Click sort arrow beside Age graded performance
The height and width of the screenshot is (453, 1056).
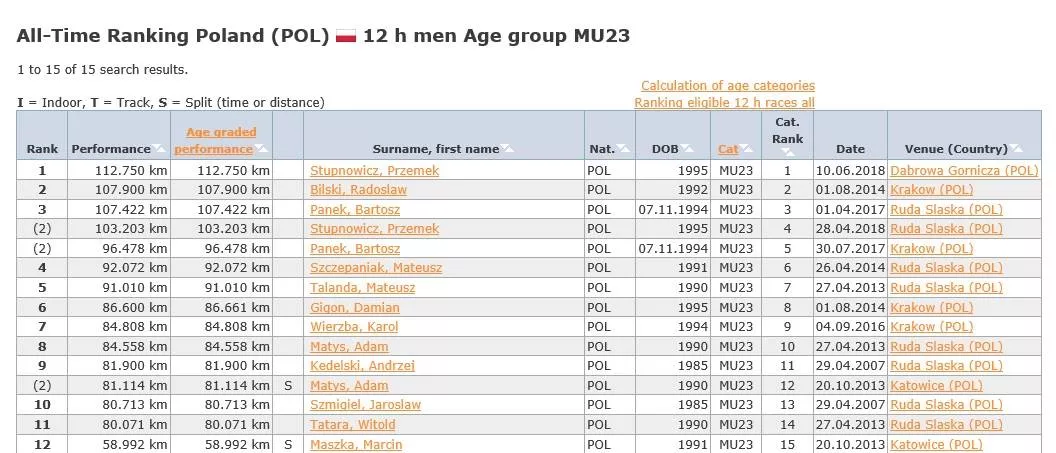[x=262, y=149]
